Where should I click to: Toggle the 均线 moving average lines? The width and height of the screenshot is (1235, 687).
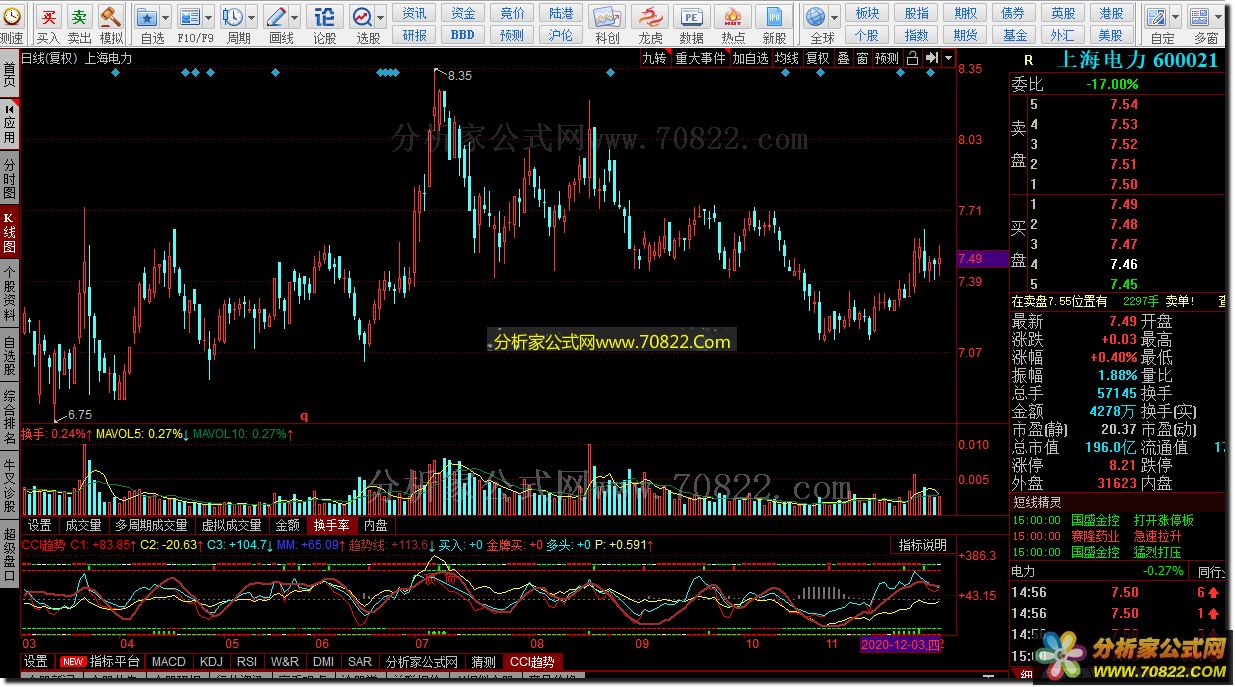[787, 58]
